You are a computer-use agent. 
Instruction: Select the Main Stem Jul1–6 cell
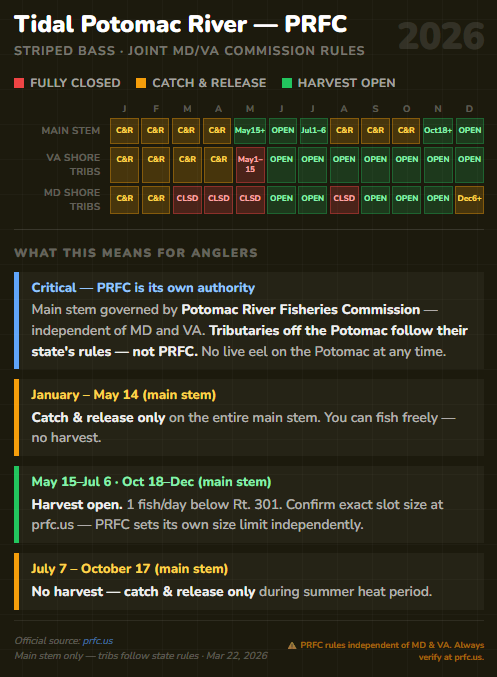[x=313, y=130]
